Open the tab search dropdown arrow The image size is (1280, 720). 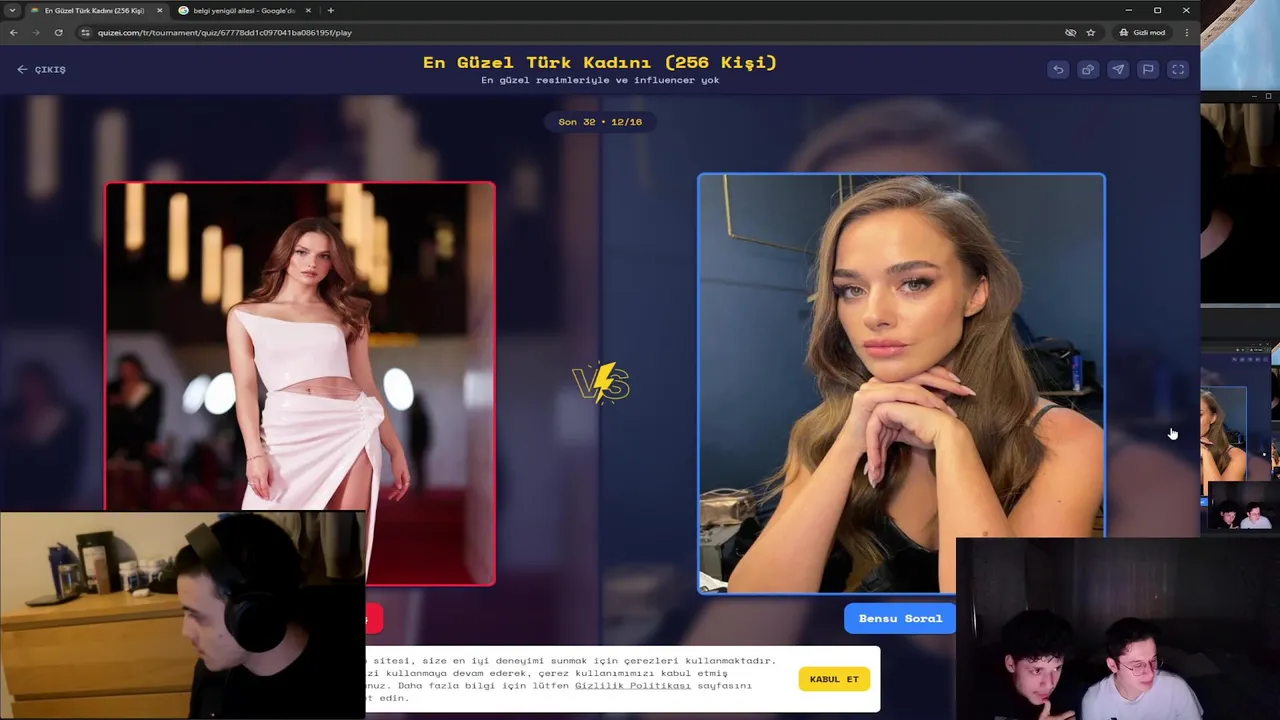tap(12, 10)
